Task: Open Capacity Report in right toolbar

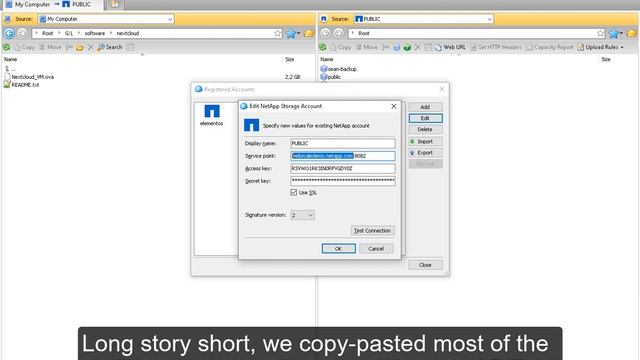Action: [x=550, y=47]
